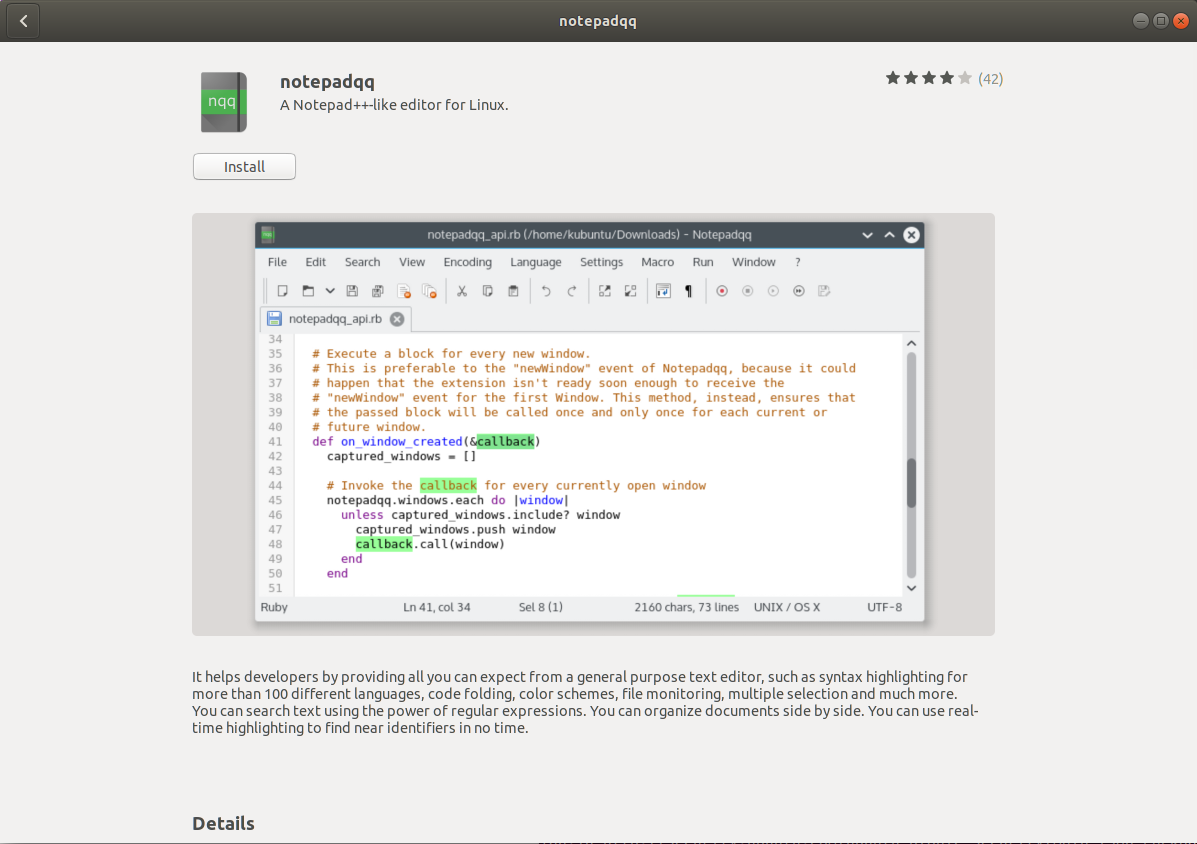This screenshot has width=1197, height=844.
Task: Click 'Sel 8 (1)' status entry
Action: [x=540, y=607]
